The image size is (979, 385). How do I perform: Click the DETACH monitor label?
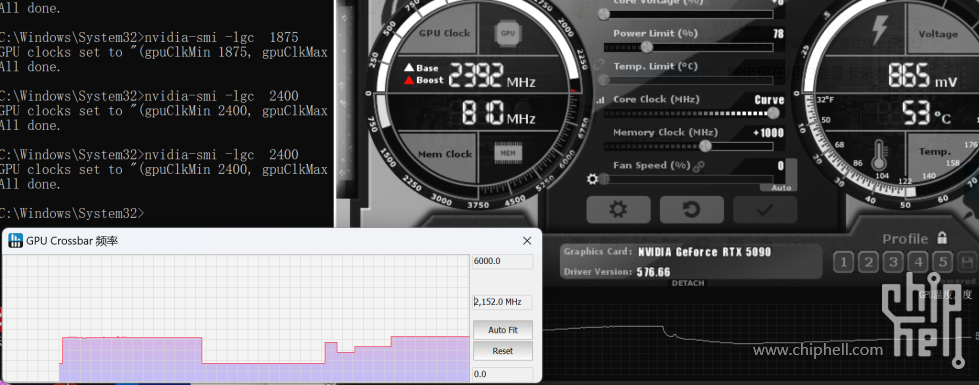[688, 283]
